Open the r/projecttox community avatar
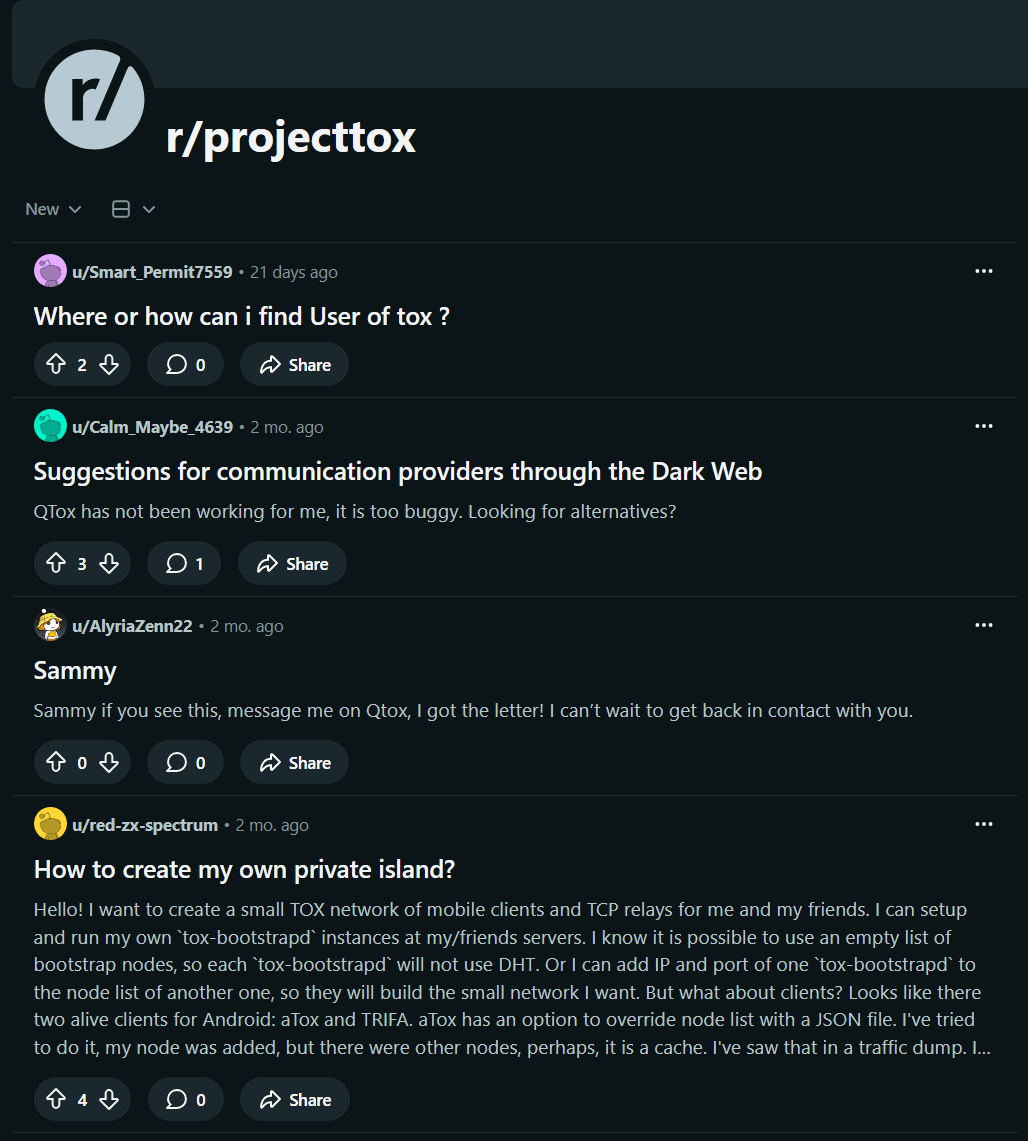The height and width of the screenshot is (1141, 1028). click(x=94, y=98)
